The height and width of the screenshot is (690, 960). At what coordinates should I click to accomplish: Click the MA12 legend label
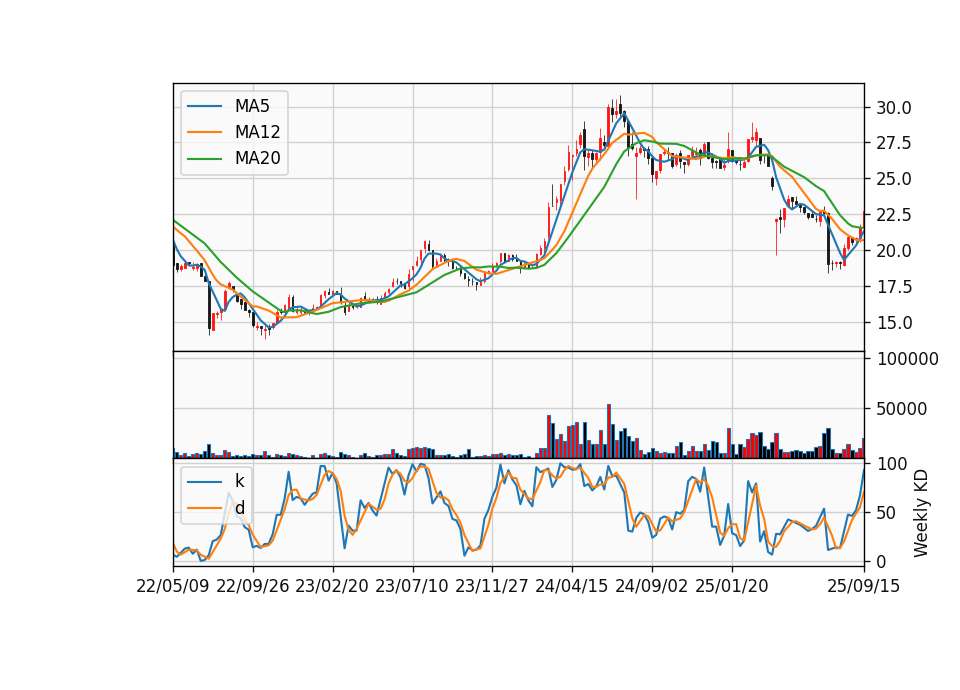(257, 132)
